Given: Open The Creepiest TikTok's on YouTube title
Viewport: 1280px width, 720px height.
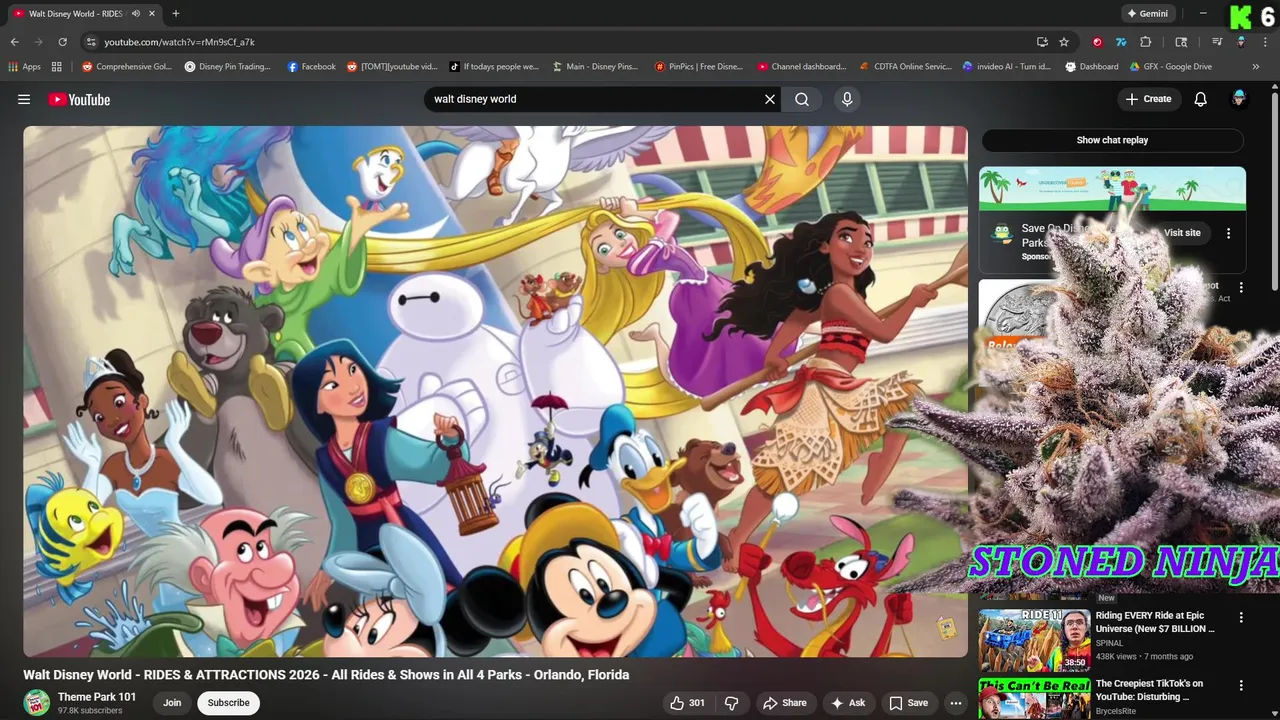Looking at the screenshot, I should (1149, 690).
